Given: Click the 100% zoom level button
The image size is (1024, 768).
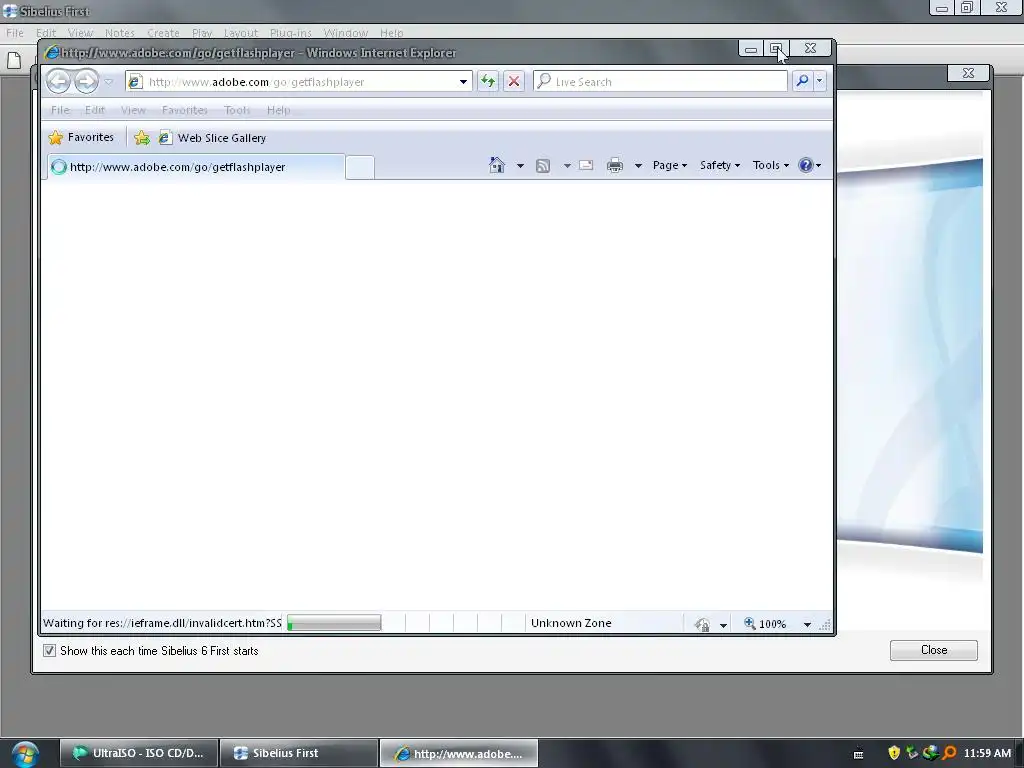Looking at the screenshot, I should pyautogui.click(x=765, y=624).
